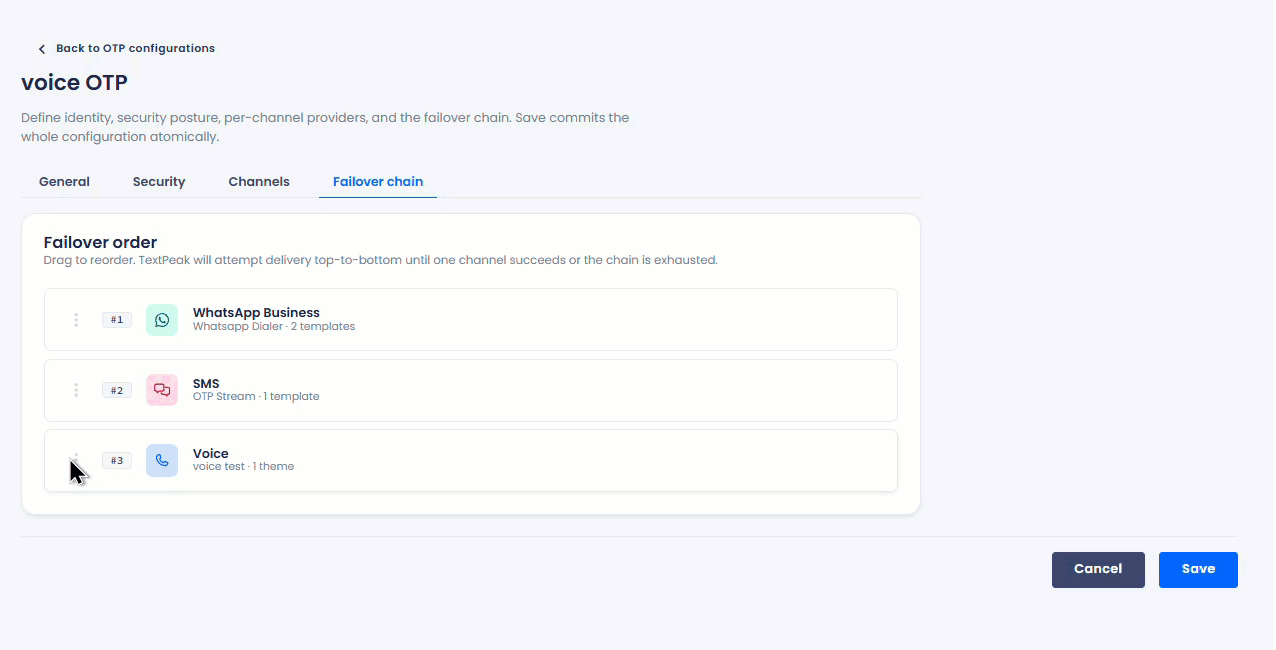
Task: Select the Failover chain tab
Action: pos(378,181)
